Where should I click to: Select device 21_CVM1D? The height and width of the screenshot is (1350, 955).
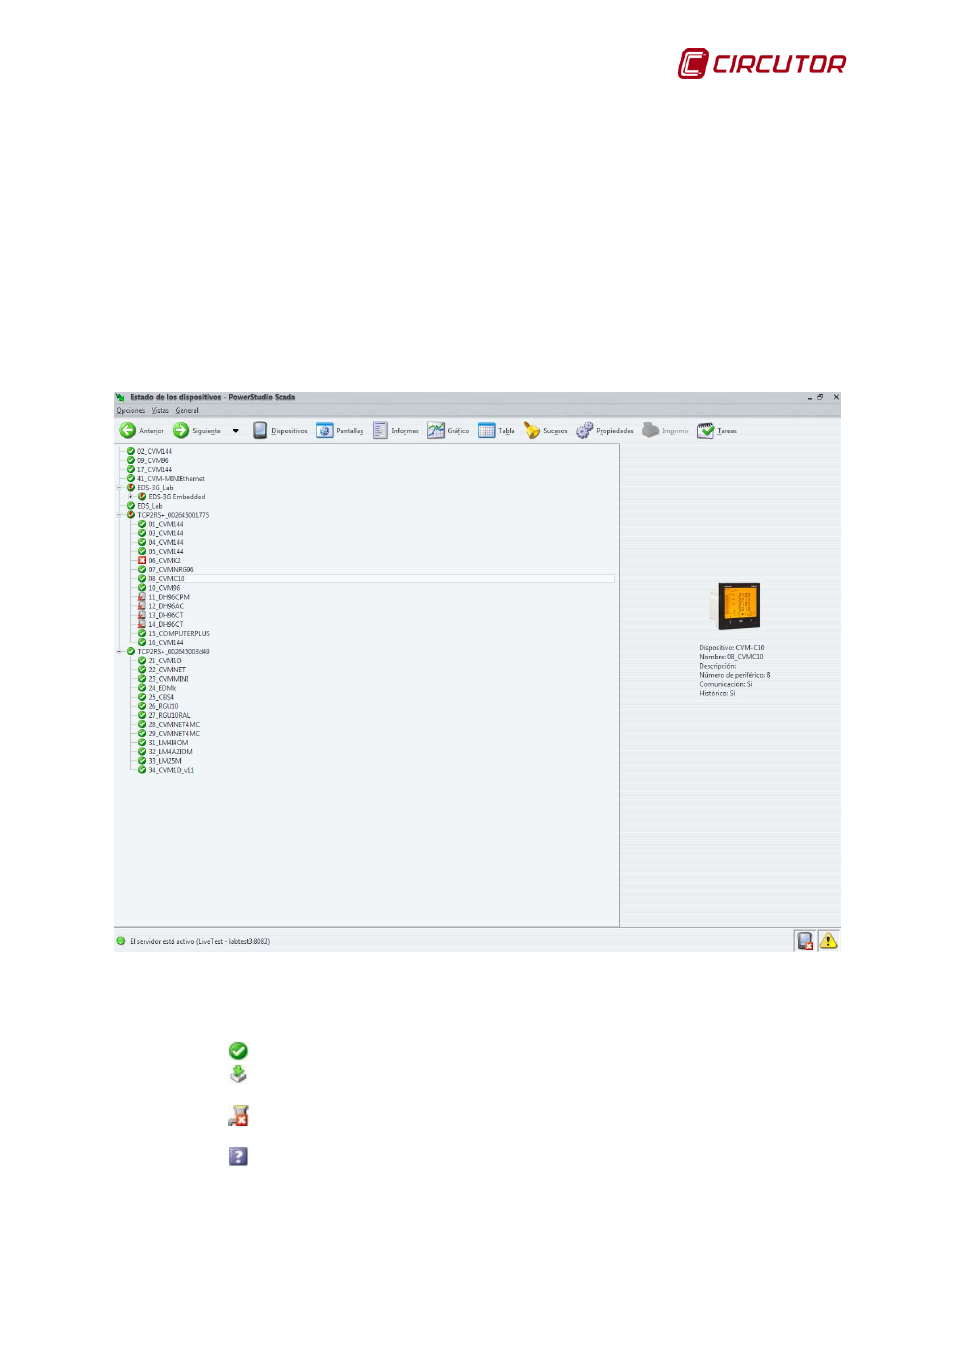[165, 661]
